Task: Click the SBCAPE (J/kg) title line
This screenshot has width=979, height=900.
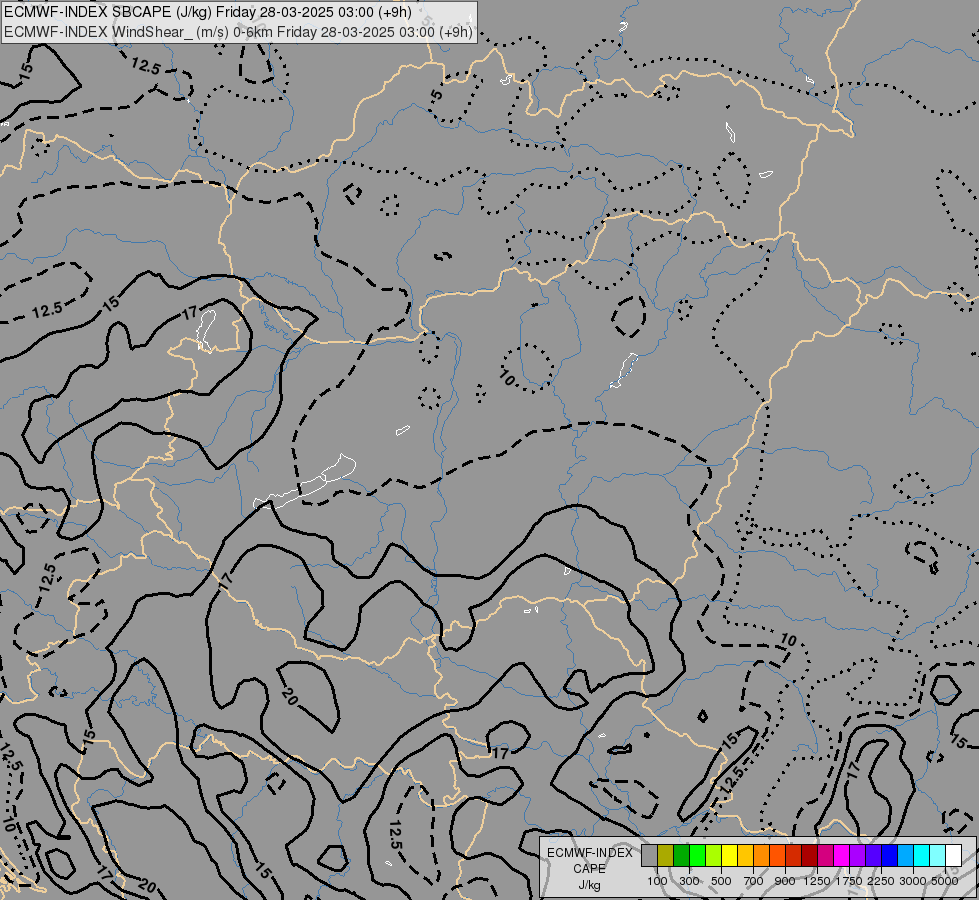Action: point(207,12)
